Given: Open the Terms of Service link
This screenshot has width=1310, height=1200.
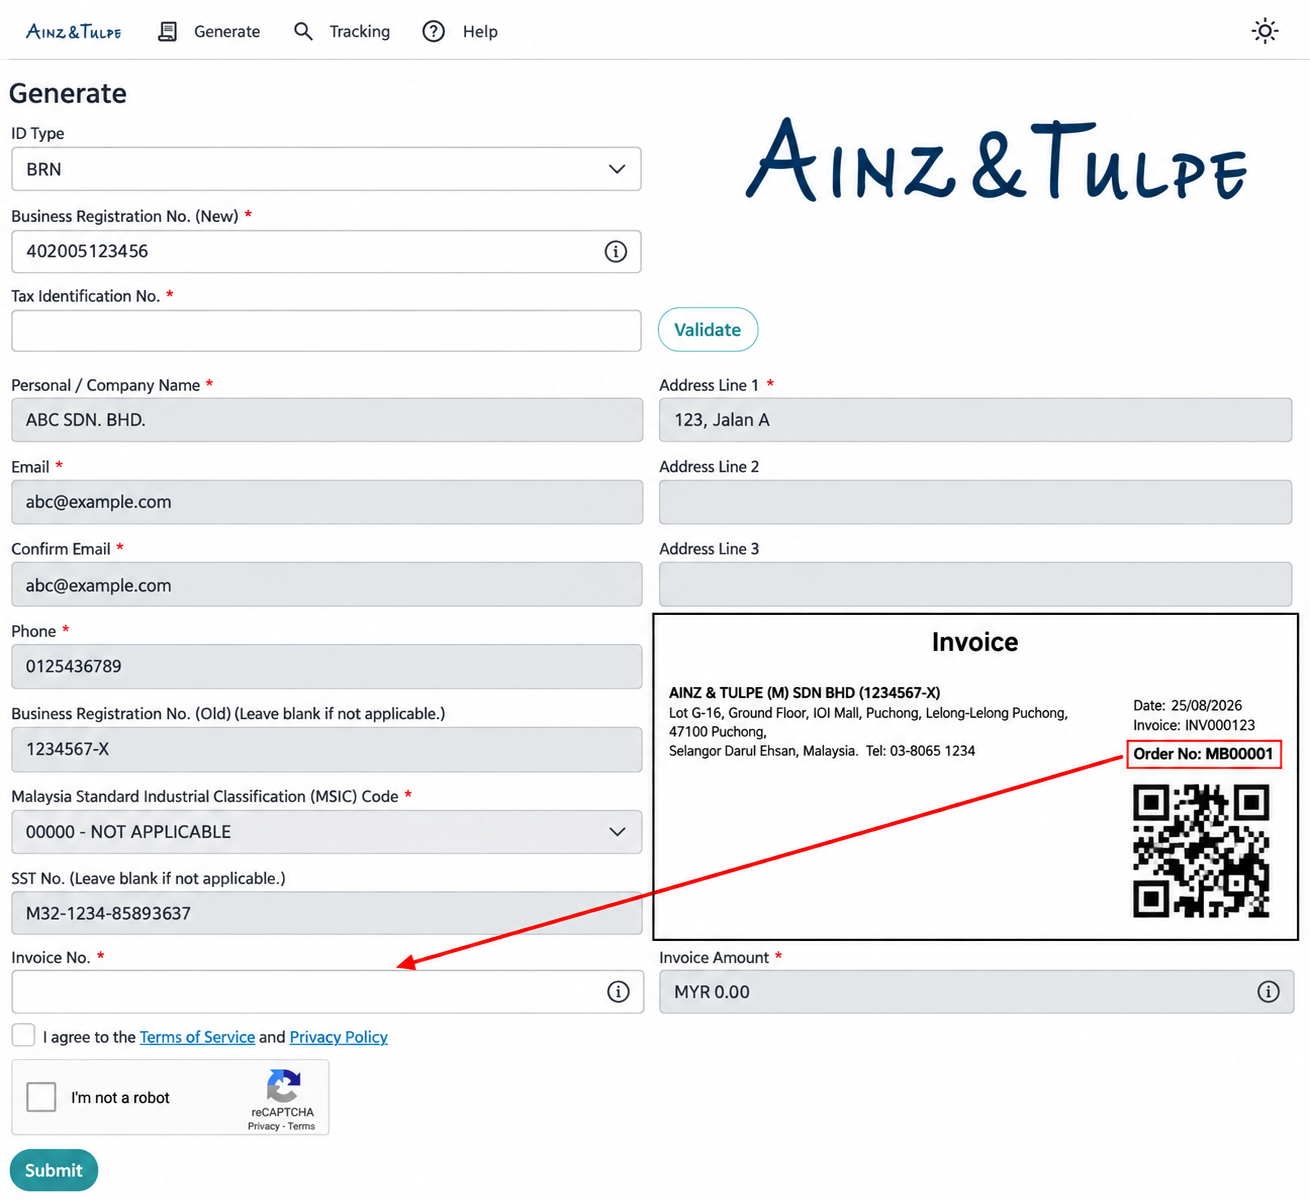Looking at the screenshot, I should [x=197, y=1037].
